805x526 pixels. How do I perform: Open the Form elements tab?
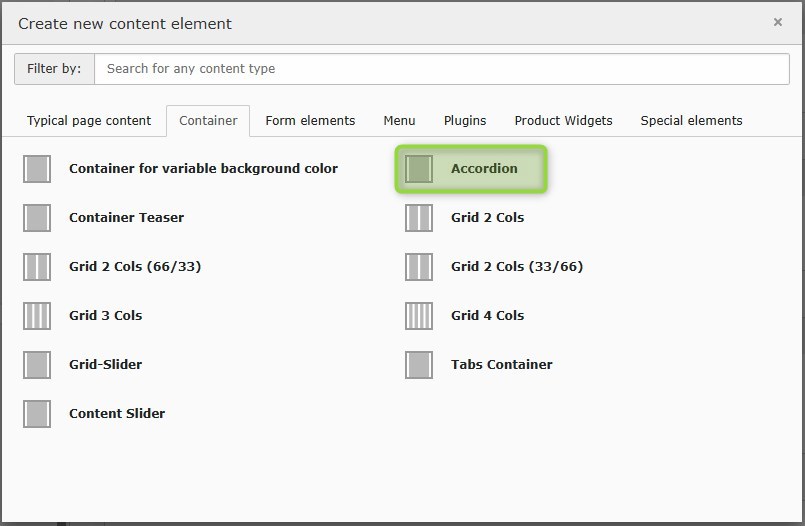310,121
